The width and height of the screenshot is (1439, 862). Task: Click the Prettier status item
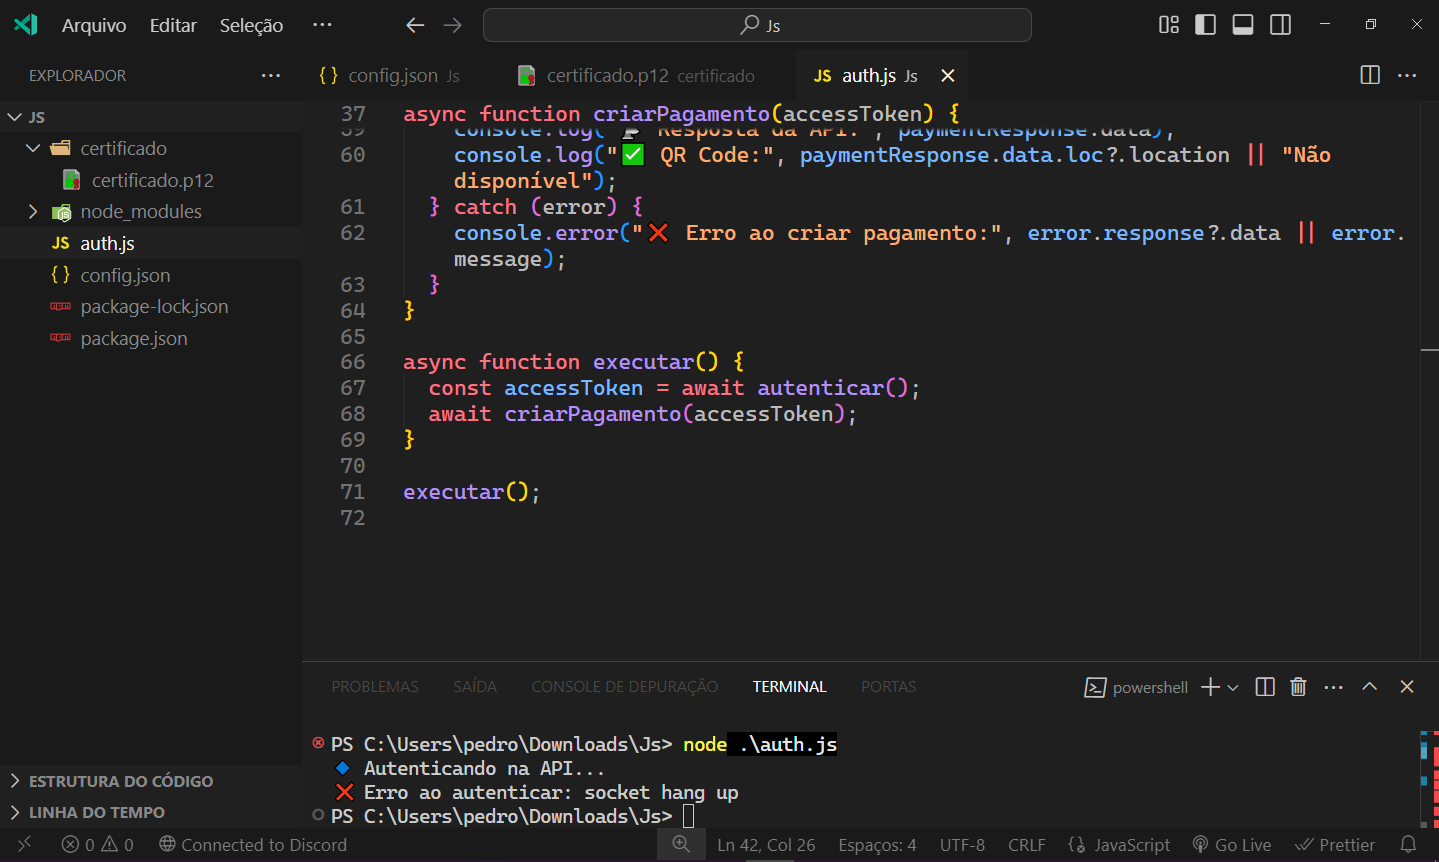1335,845
